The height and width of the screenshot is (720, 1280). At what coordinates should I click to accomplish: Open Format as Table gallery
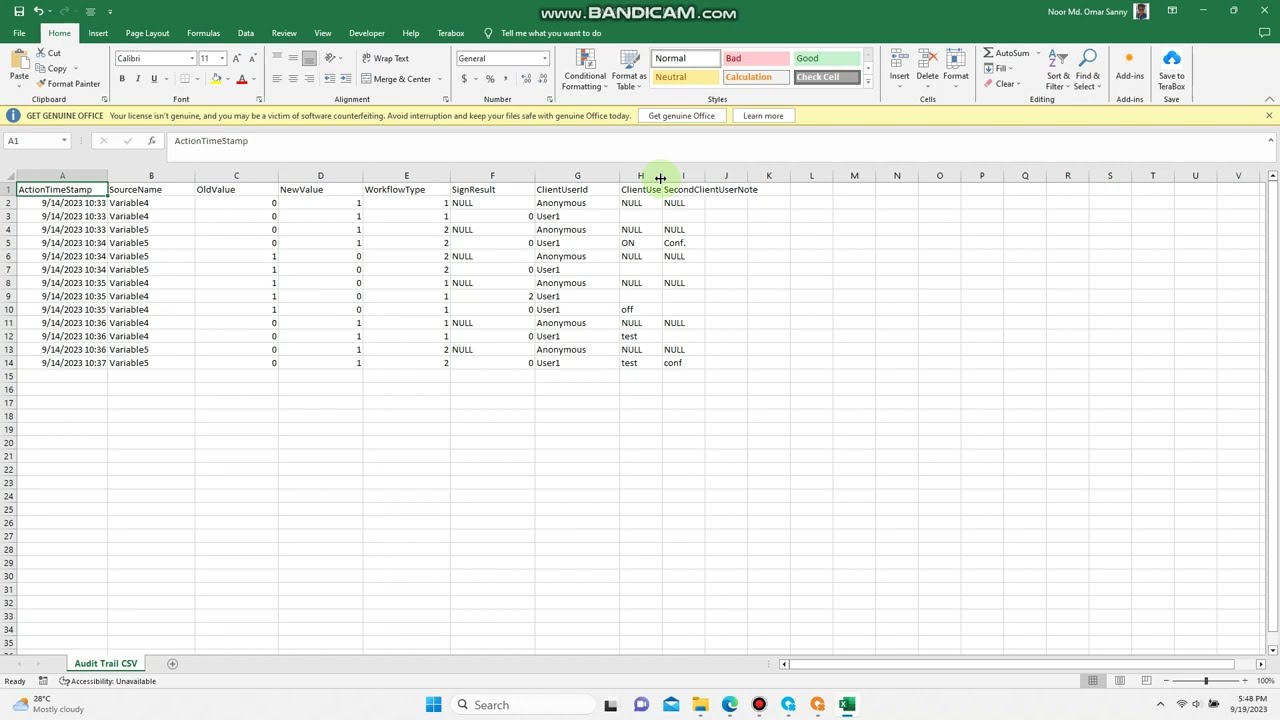pyautogui.click(x=629, y=70)
